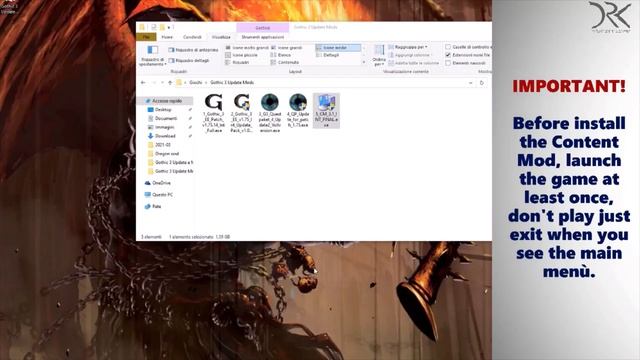The width and height of the screenshot is (640, 360).
Task: Switch to the Condividi ribbon tab
Action: [x=192, y=37]
